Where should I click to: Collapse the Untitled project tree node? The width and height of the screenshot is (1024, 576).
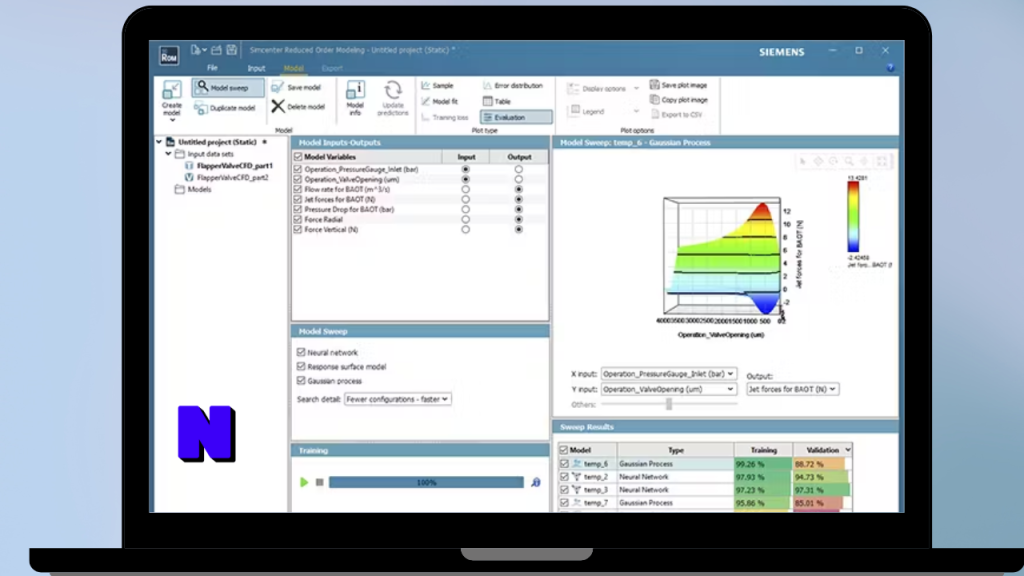[x=159, y=142]
